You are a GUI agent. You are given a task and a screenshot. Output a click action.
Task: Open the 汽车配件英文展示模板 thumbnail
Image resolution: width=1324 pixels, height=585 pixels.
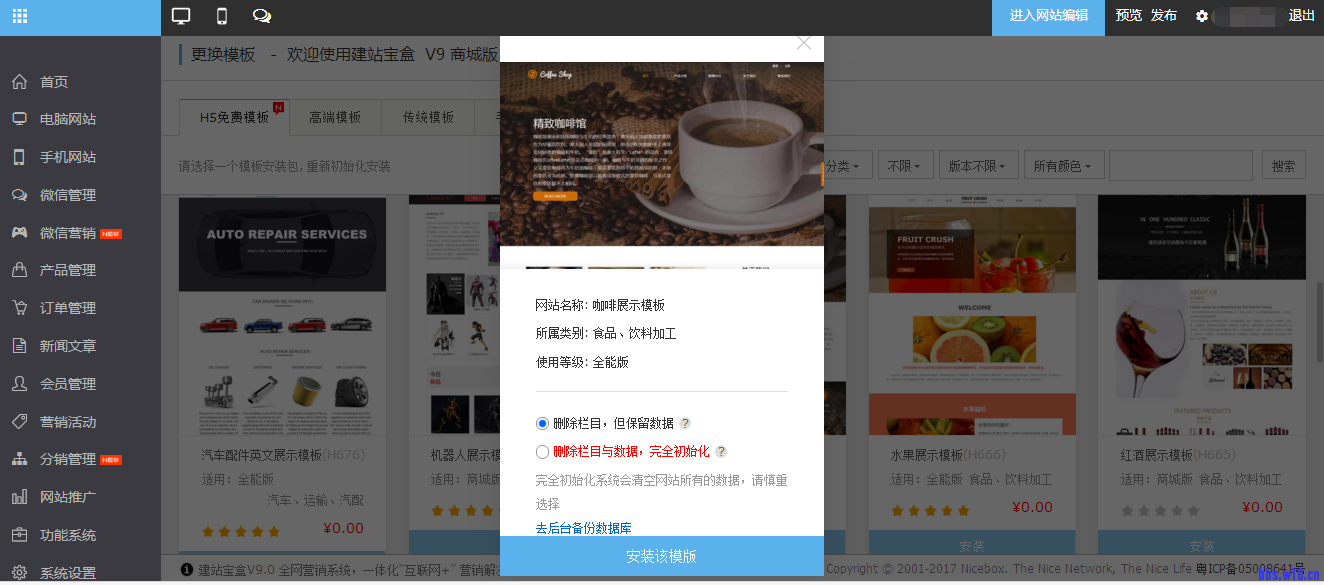click(282, 316)
